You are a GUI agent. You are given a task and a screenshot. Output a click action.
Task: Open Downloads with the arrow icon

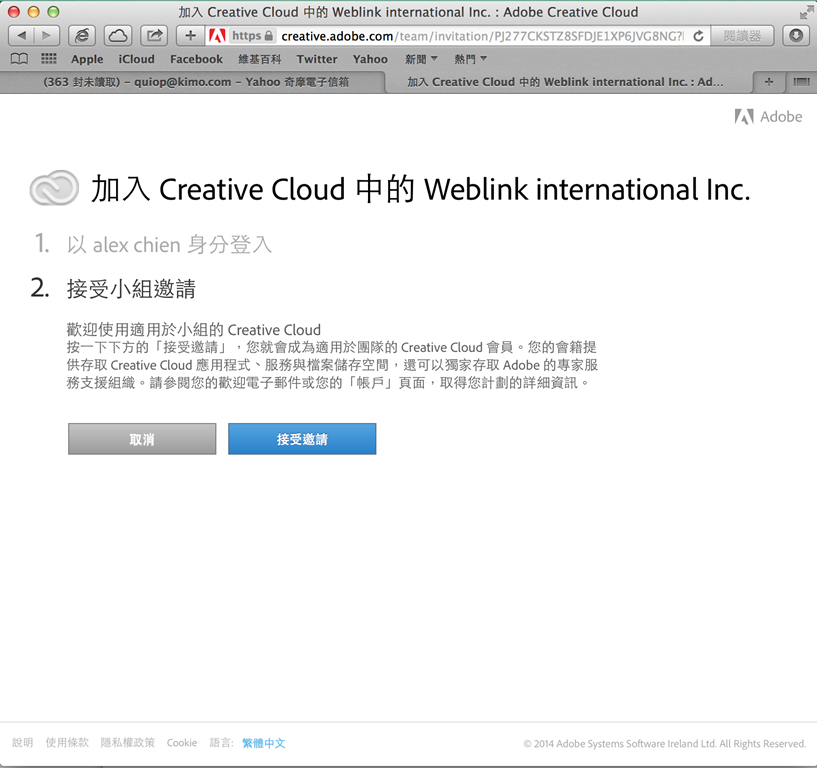point(796,35)
